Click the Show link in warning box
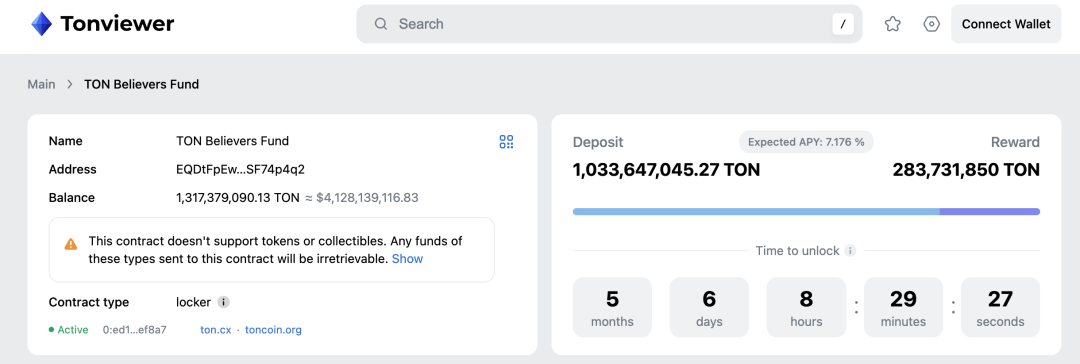Screen dimensions: 1080x364 pyautogui.click(x=407, y=259)
